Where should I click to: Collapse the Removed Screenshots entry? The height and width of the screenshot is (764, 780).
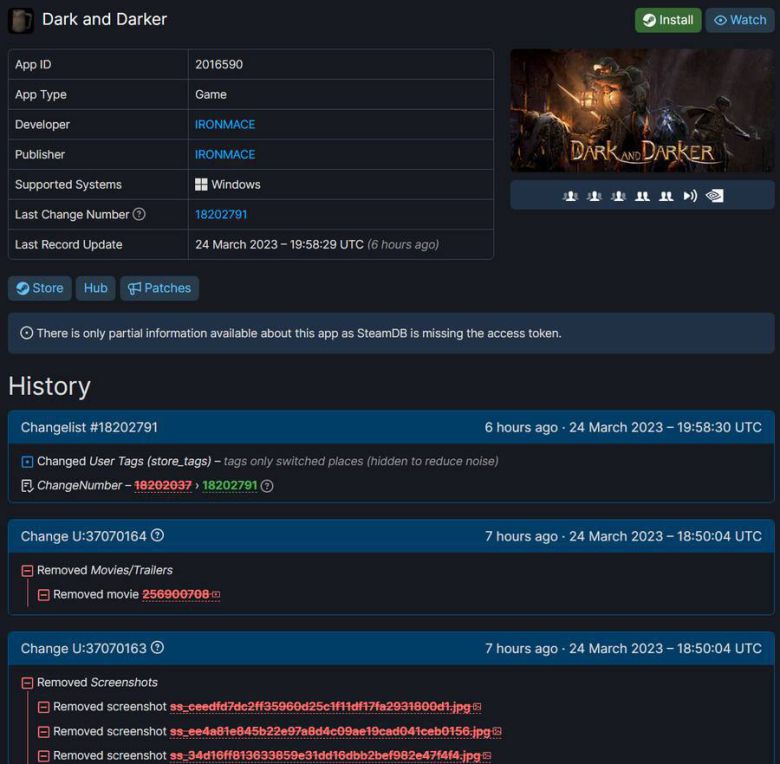point(27,683)
